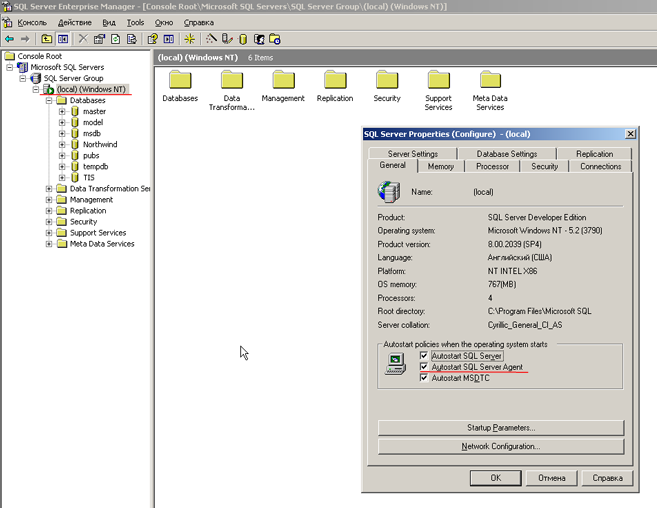The image size is (657, 508).
Task: Select the pubs database in tree
Action: [91, 156]
